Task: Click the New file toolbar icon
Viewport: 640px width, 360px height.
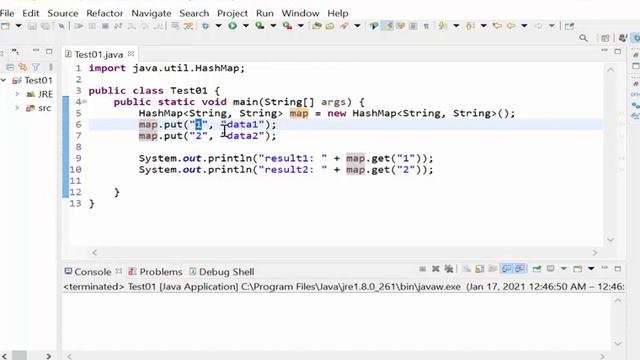Action: tap(5, 26)
